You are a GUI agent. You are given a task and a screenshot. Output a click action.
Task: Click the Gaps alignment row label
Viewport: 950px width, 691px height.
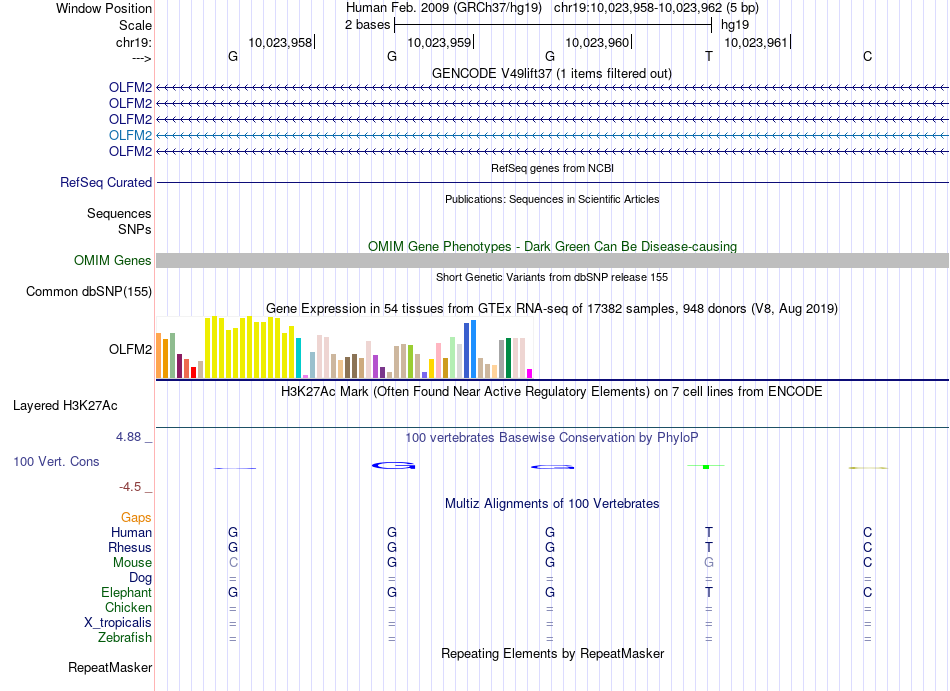click(136, 517)
